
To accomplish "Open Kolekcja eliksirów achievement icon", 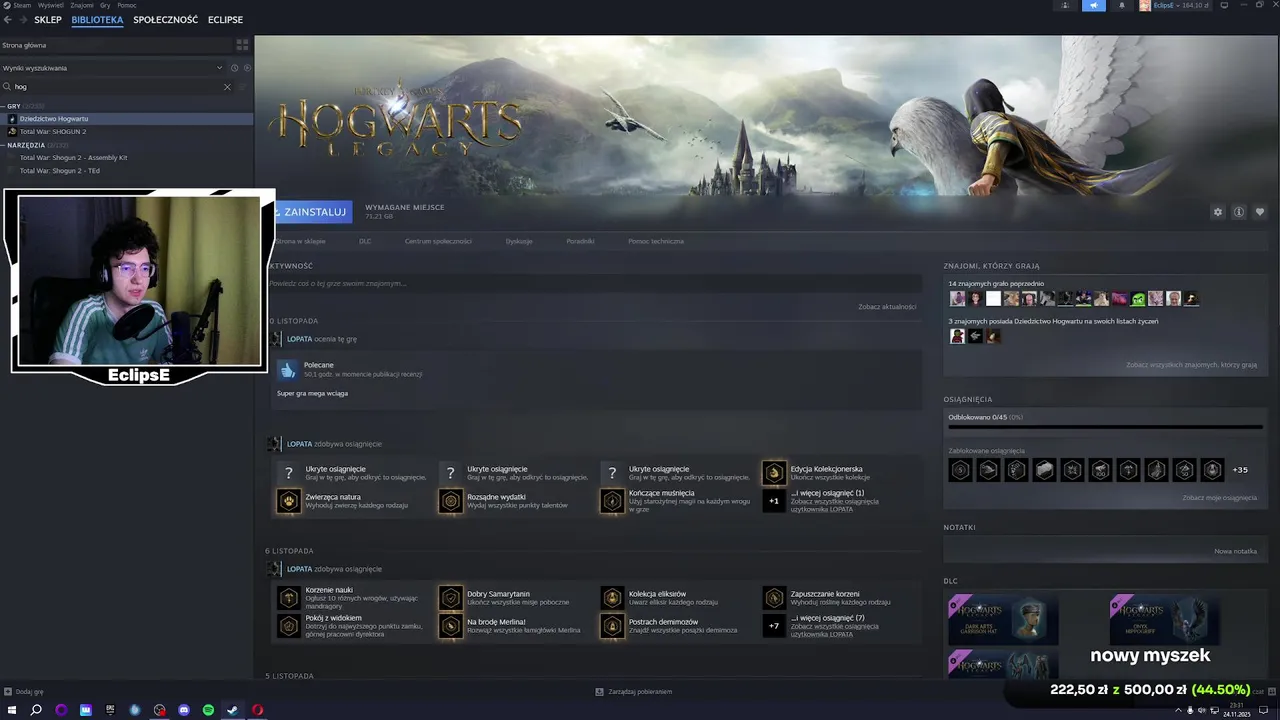I will pyautogui.click(x=612, y=598).
